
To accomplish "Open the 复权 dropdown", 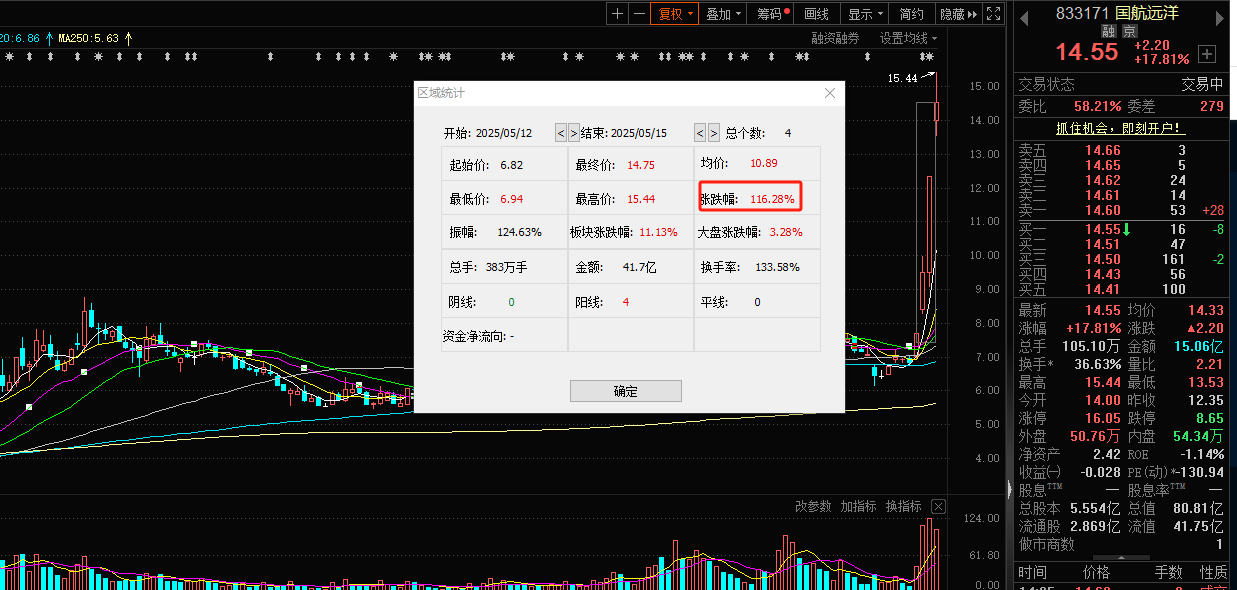I will tap(675, 14).
